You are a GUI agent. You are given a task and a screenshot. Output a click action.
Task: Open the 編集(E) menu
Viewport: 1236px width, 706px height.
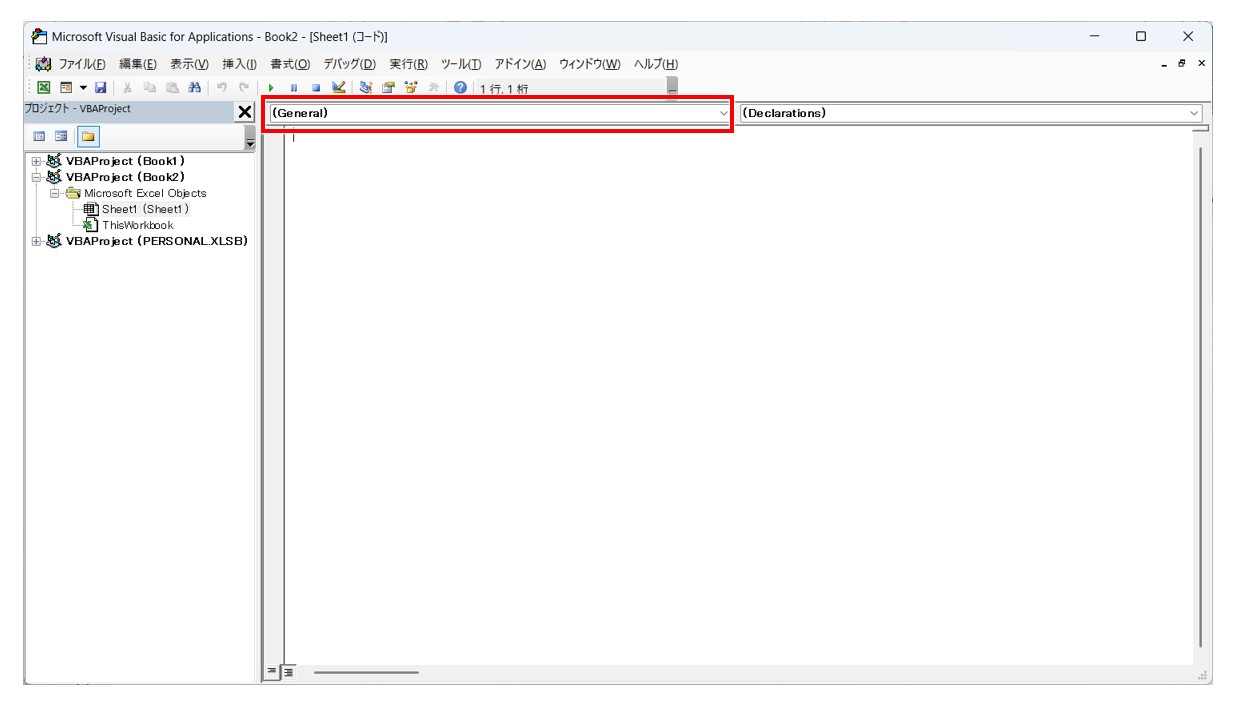pyautogui.click(x=138, y=64)
